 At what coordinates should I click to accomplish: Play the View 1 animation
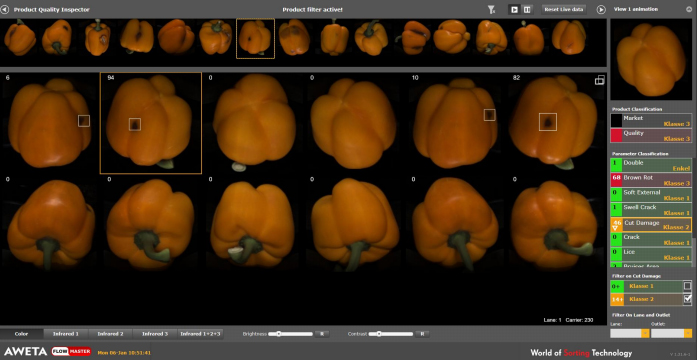point(601,9)
